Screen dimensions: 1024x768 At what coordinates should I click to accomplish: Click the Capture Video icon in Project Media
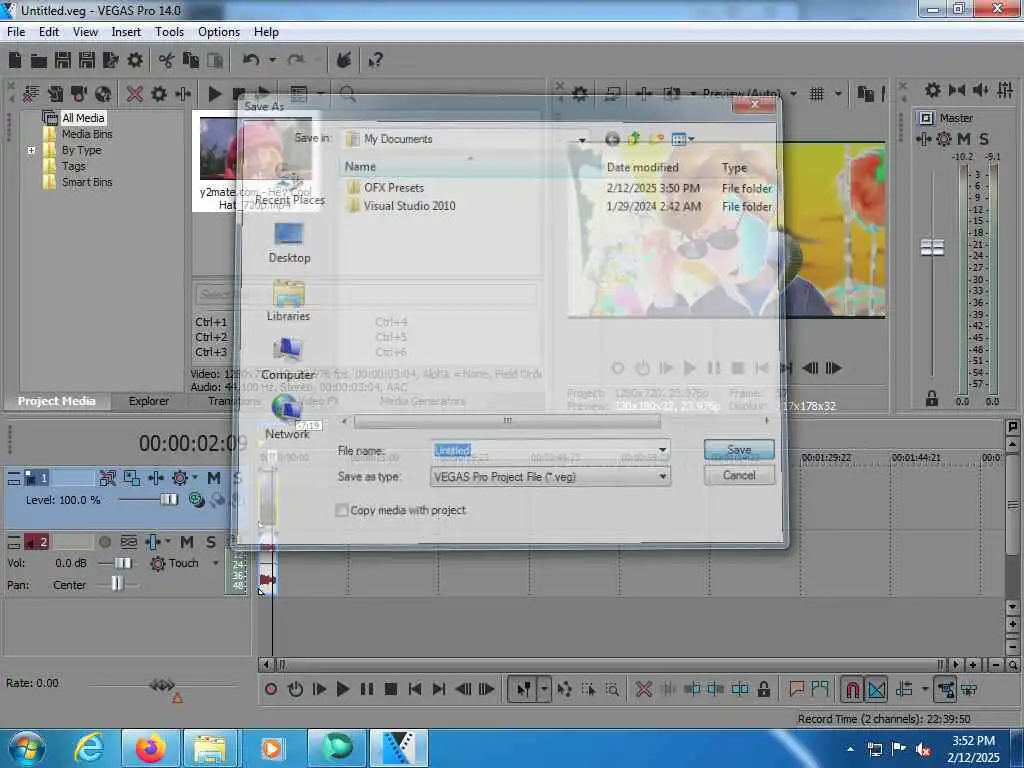[79, 94]
